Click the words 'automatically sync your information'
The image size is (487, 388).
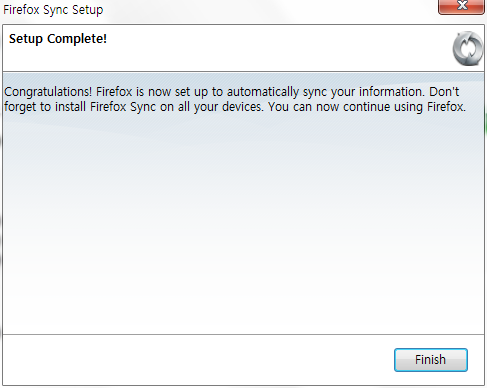click(x=325, y=92)
